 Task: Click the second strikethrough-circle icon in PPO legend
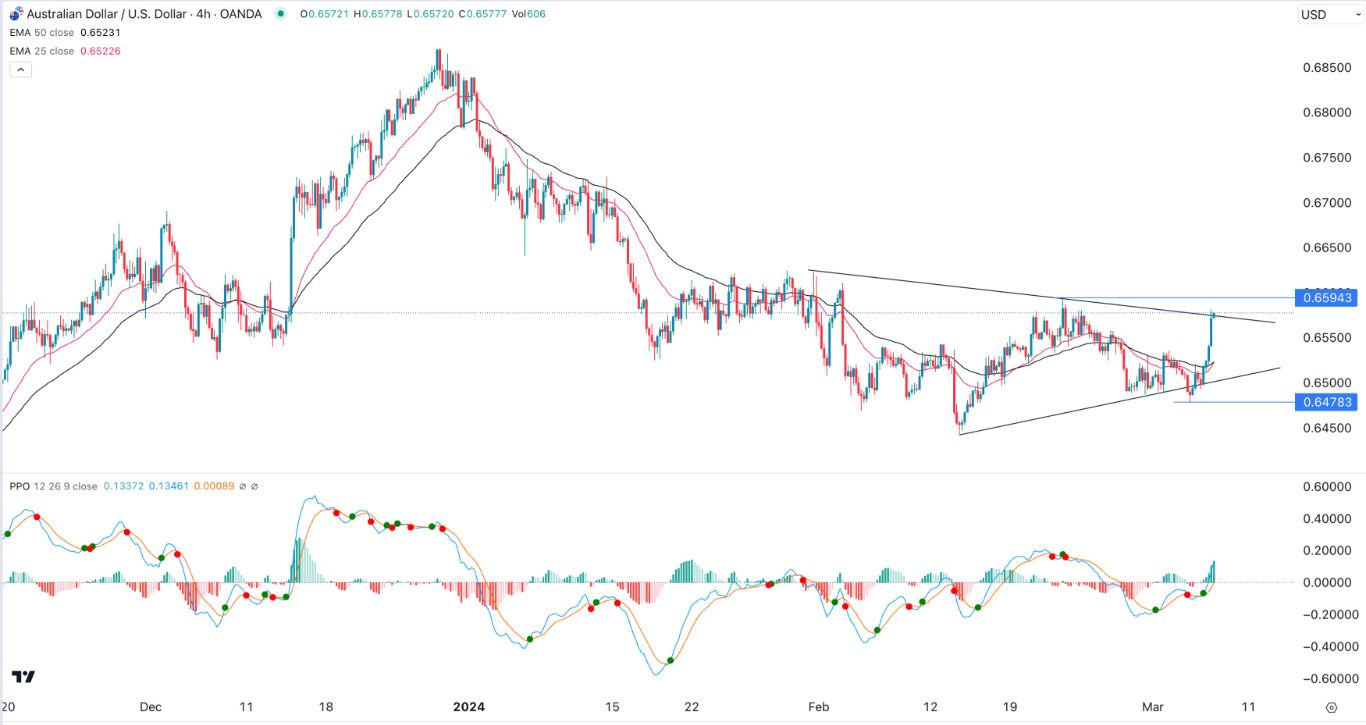255,487
